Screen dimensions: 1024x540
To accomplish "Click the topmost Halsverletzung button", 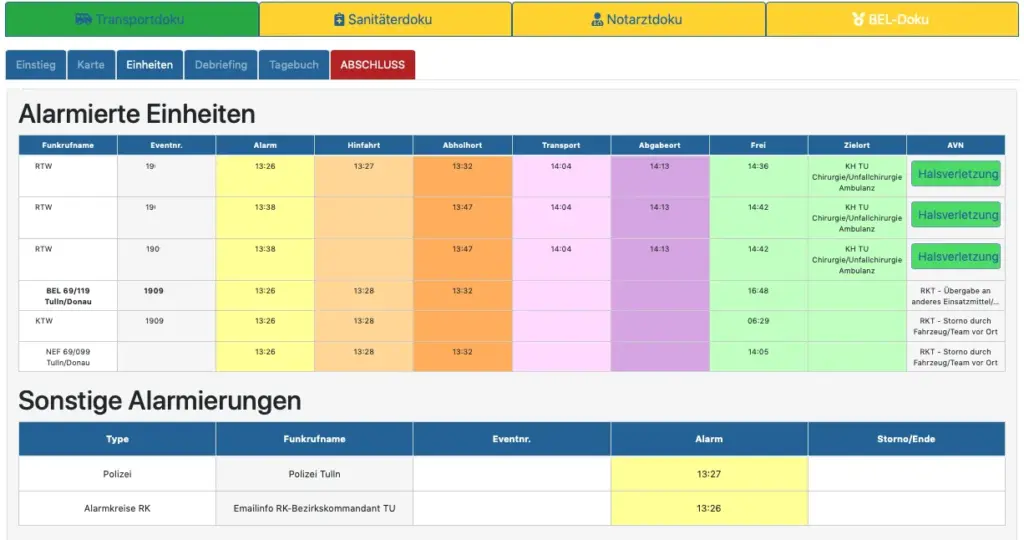I will click(955, 174).
